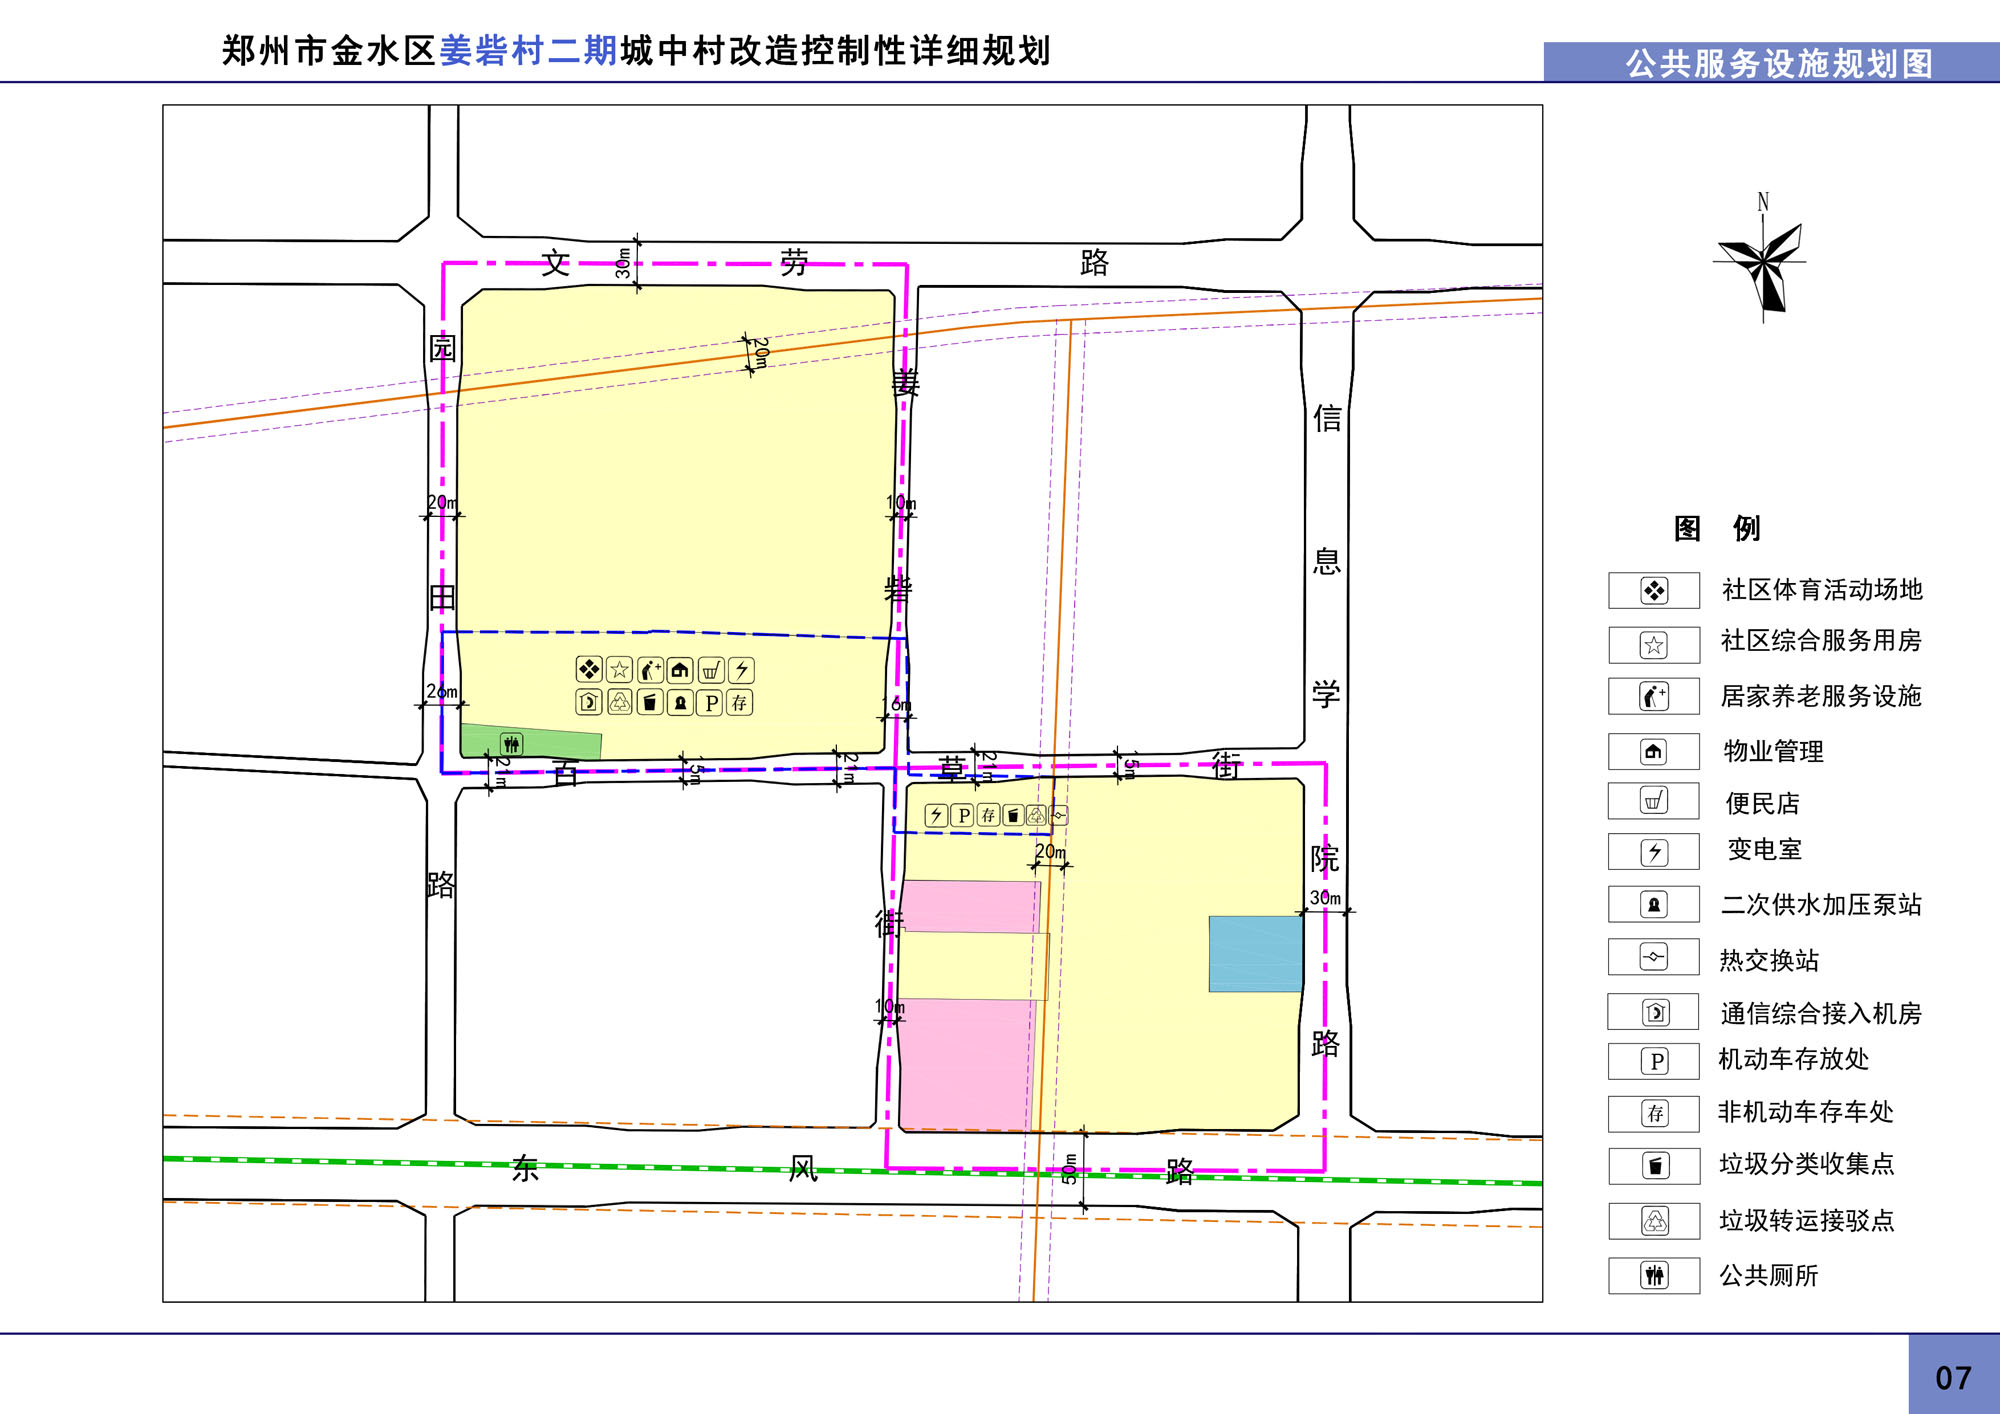This screenshot has width=2000, height=1414.
Task: Click the 图例 legend heading
Action: point(1717,528)
